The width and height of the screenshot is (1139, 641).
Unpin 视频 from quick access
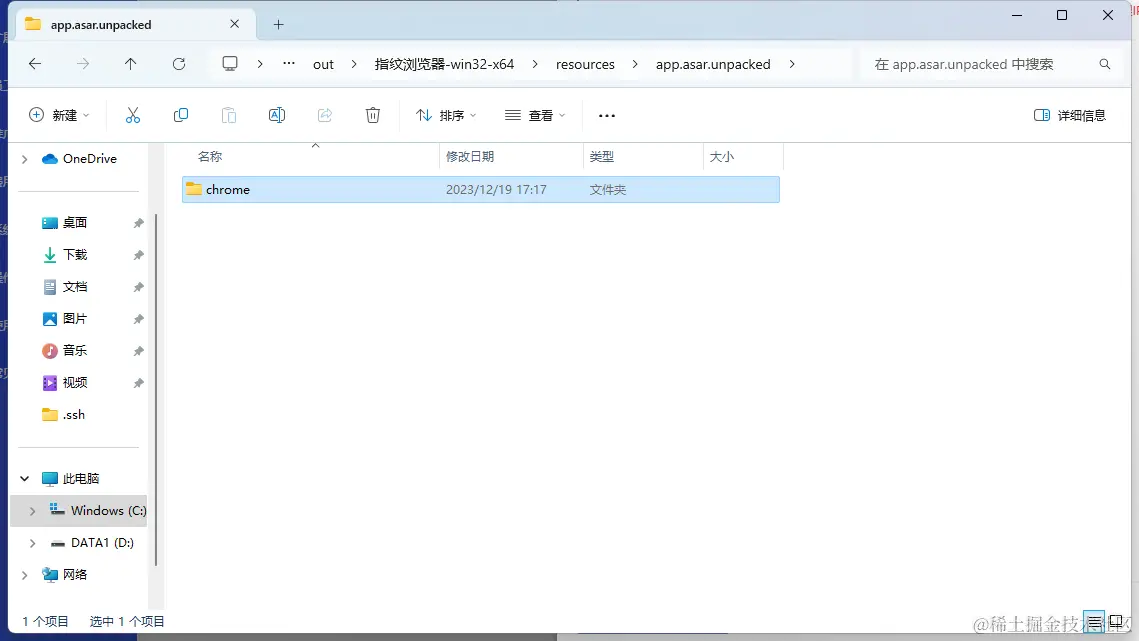click(x=138, y=383)
